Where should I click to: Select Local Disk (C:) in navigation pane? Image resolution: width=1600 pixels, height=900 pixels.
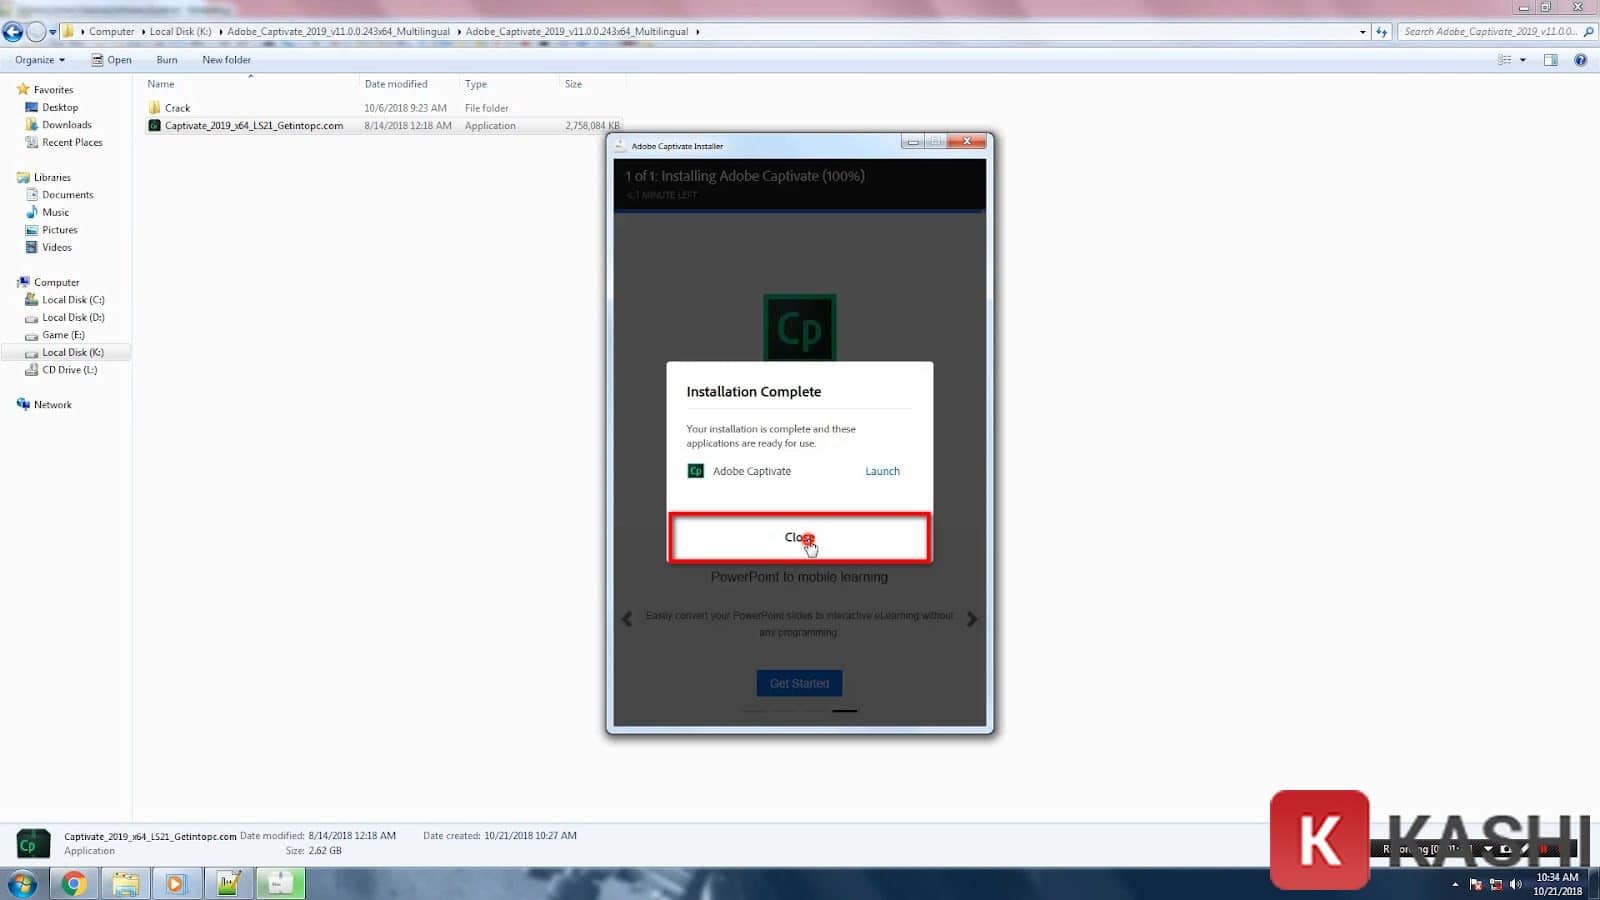tap(73, 300)
